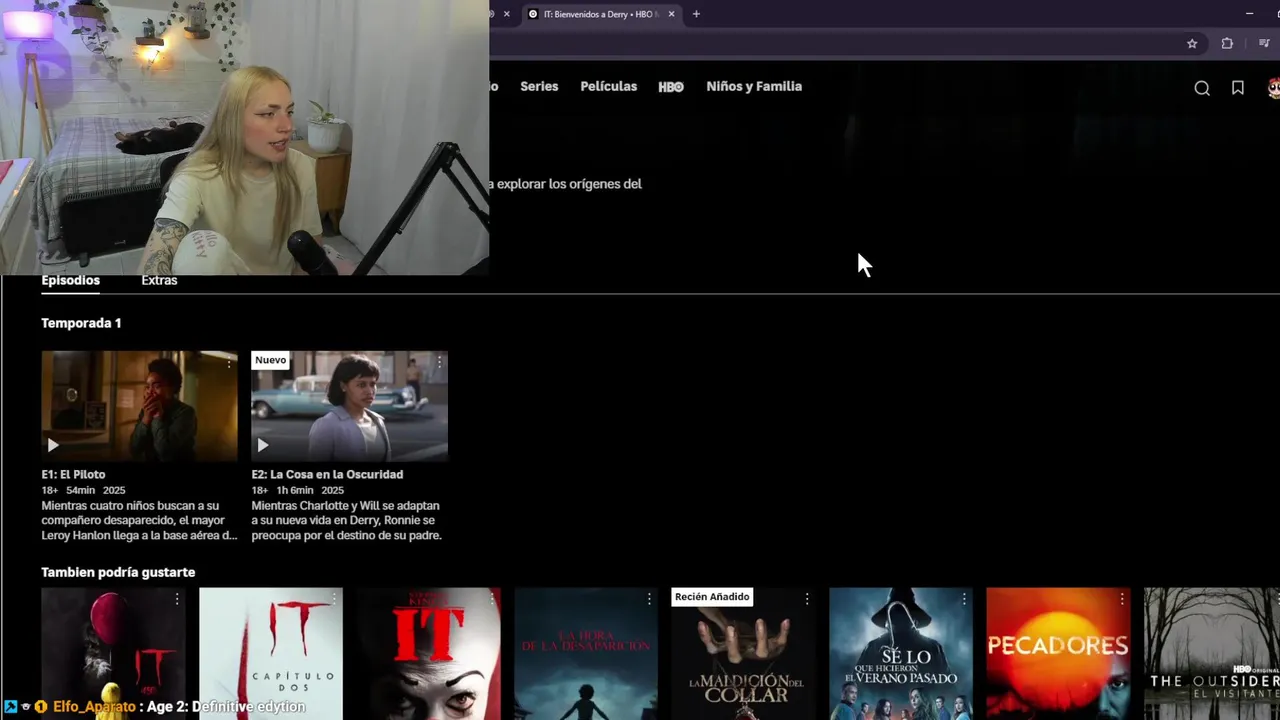Click the E2 description starting Mientras Charlotte y Will

[x=346, y=520]
